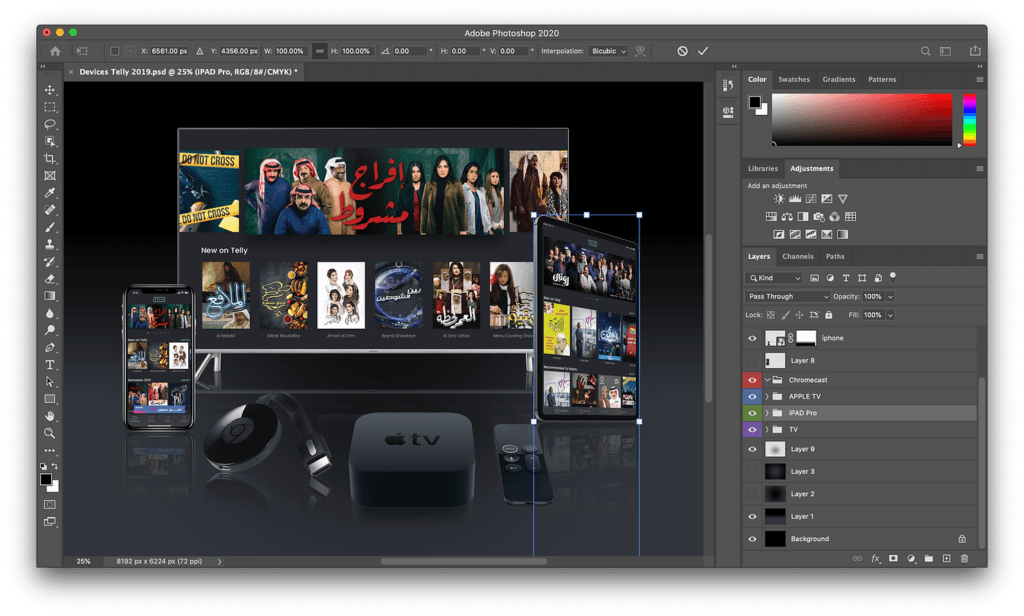This screenshot has height=616, width=1024.
Task: Select the Move tool
Action: 50,90
